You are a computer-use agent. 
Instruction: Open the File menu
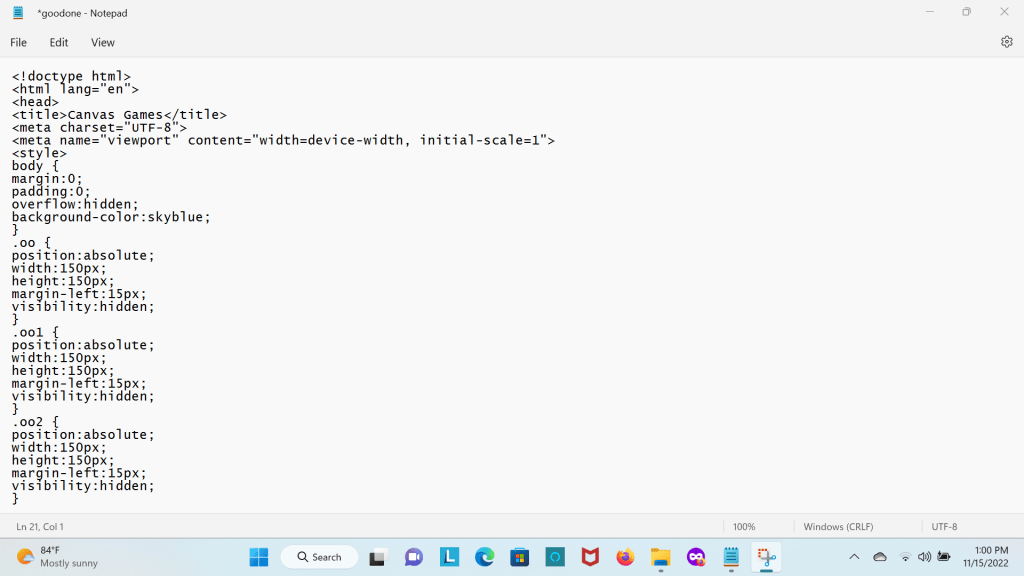[19, 43]
